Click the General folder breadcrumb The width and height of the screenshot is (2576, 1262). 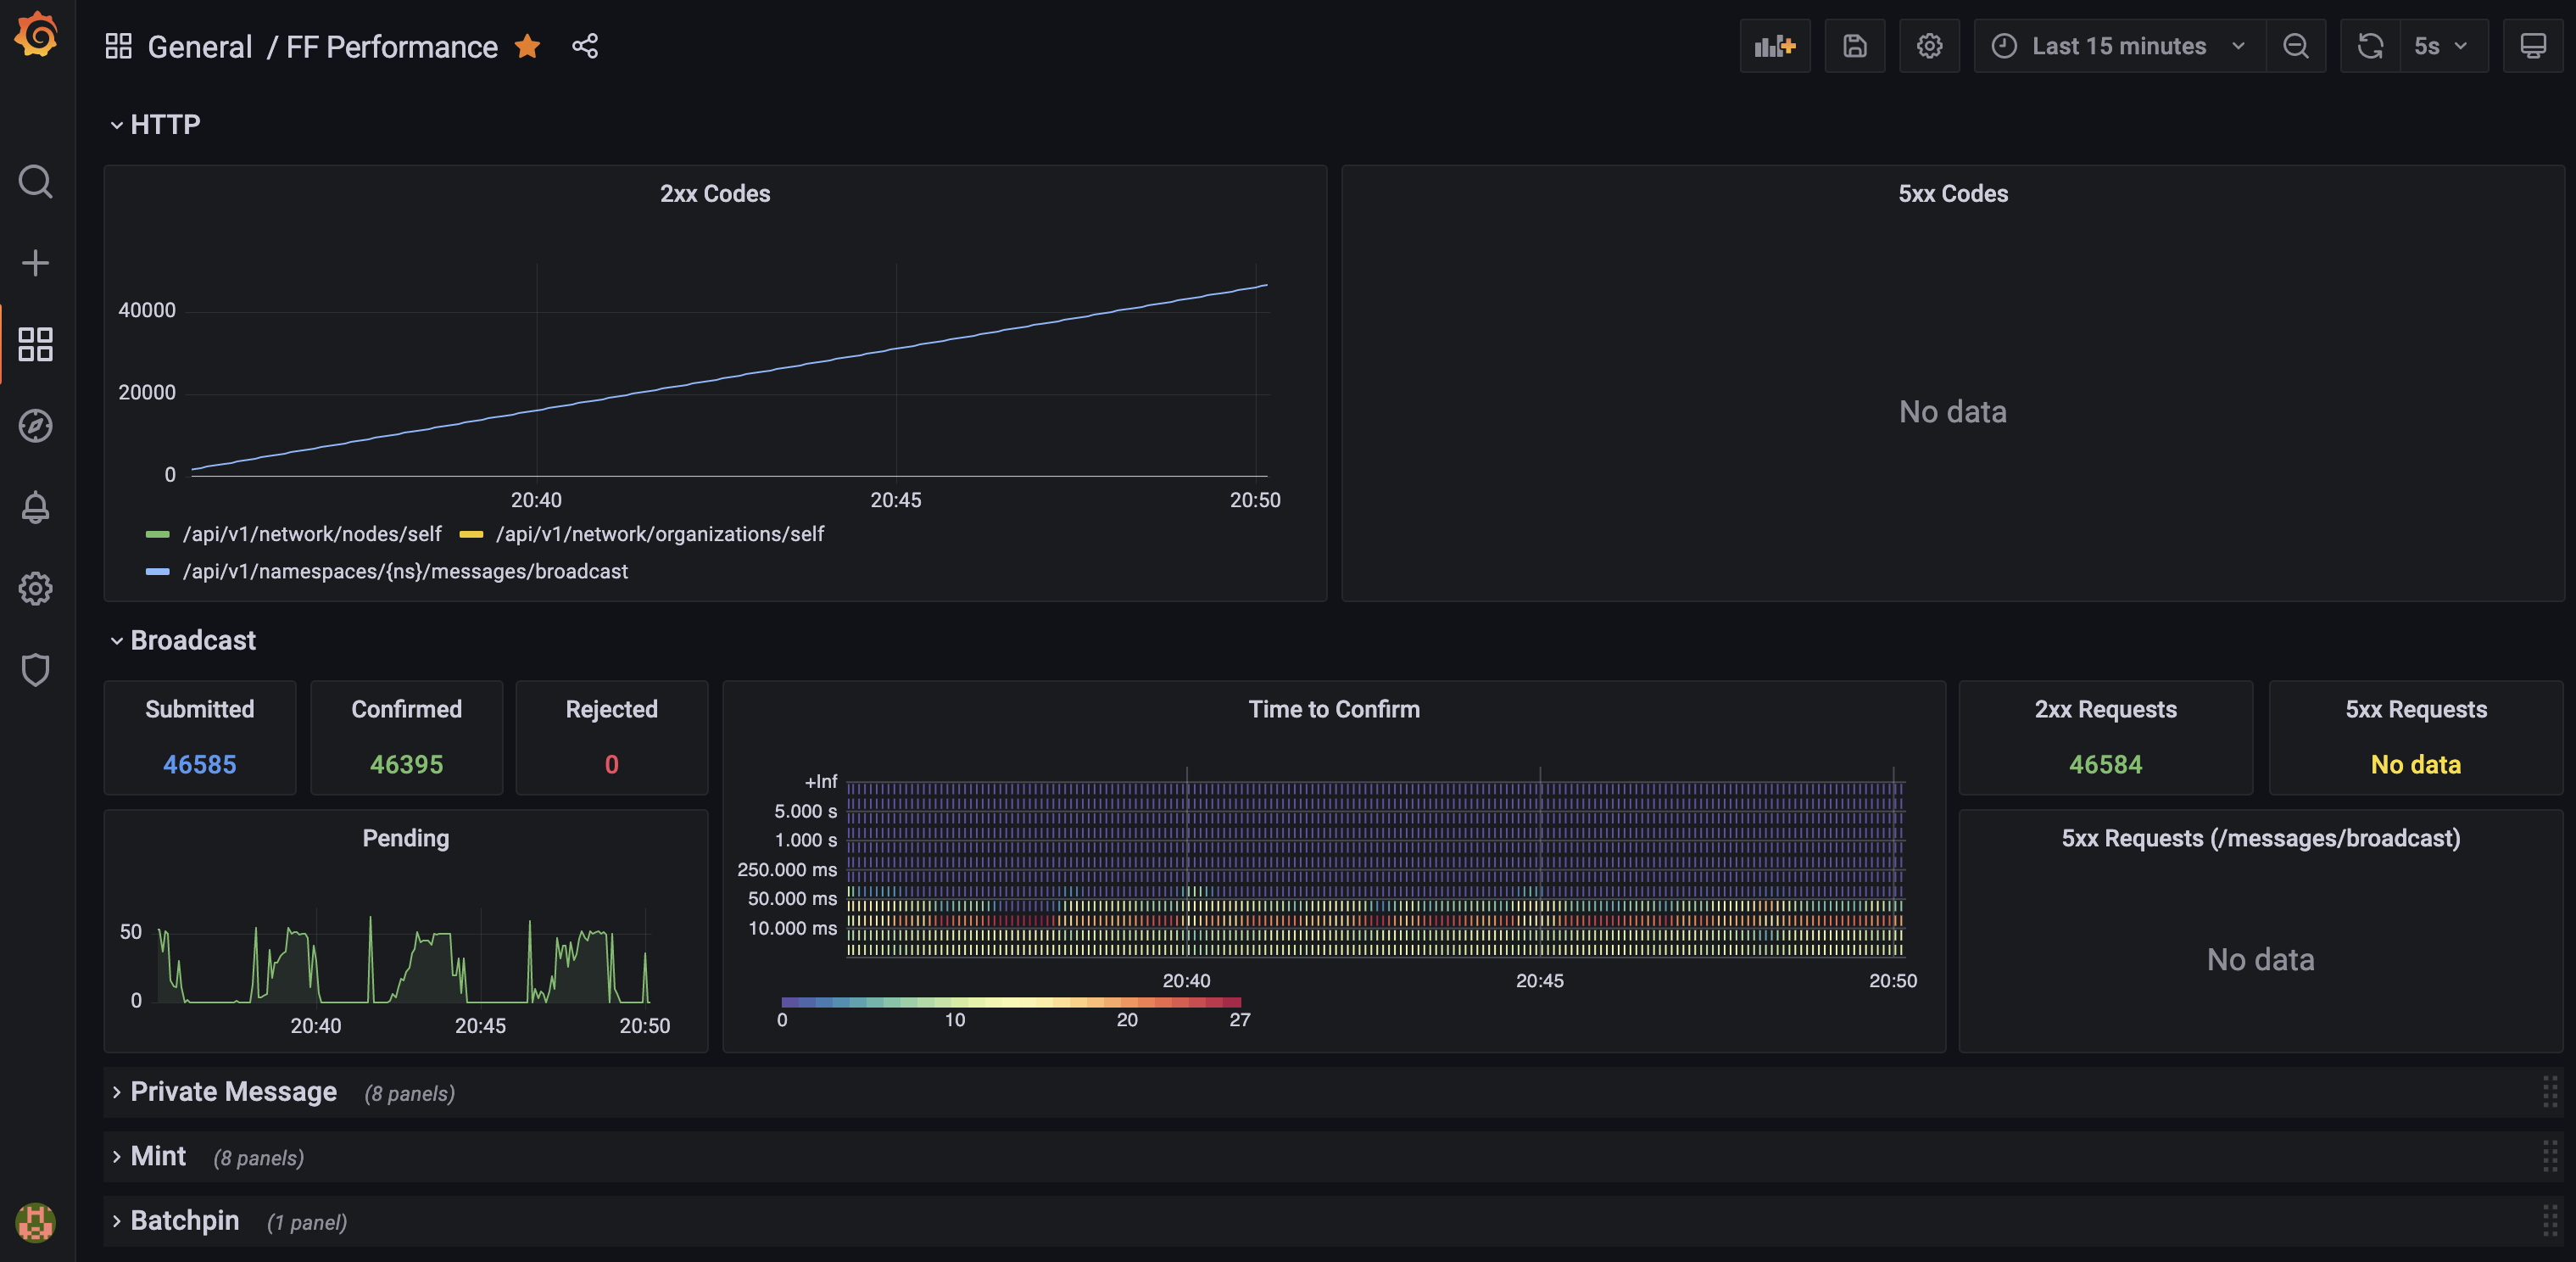pos(200,46)
